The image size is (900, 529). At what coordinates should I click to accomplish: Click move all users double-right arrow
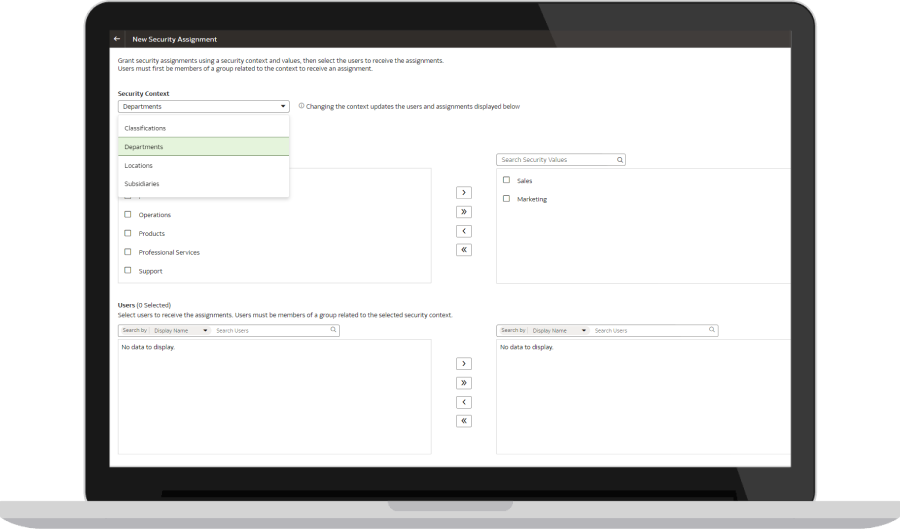click(x=464, y=383)
